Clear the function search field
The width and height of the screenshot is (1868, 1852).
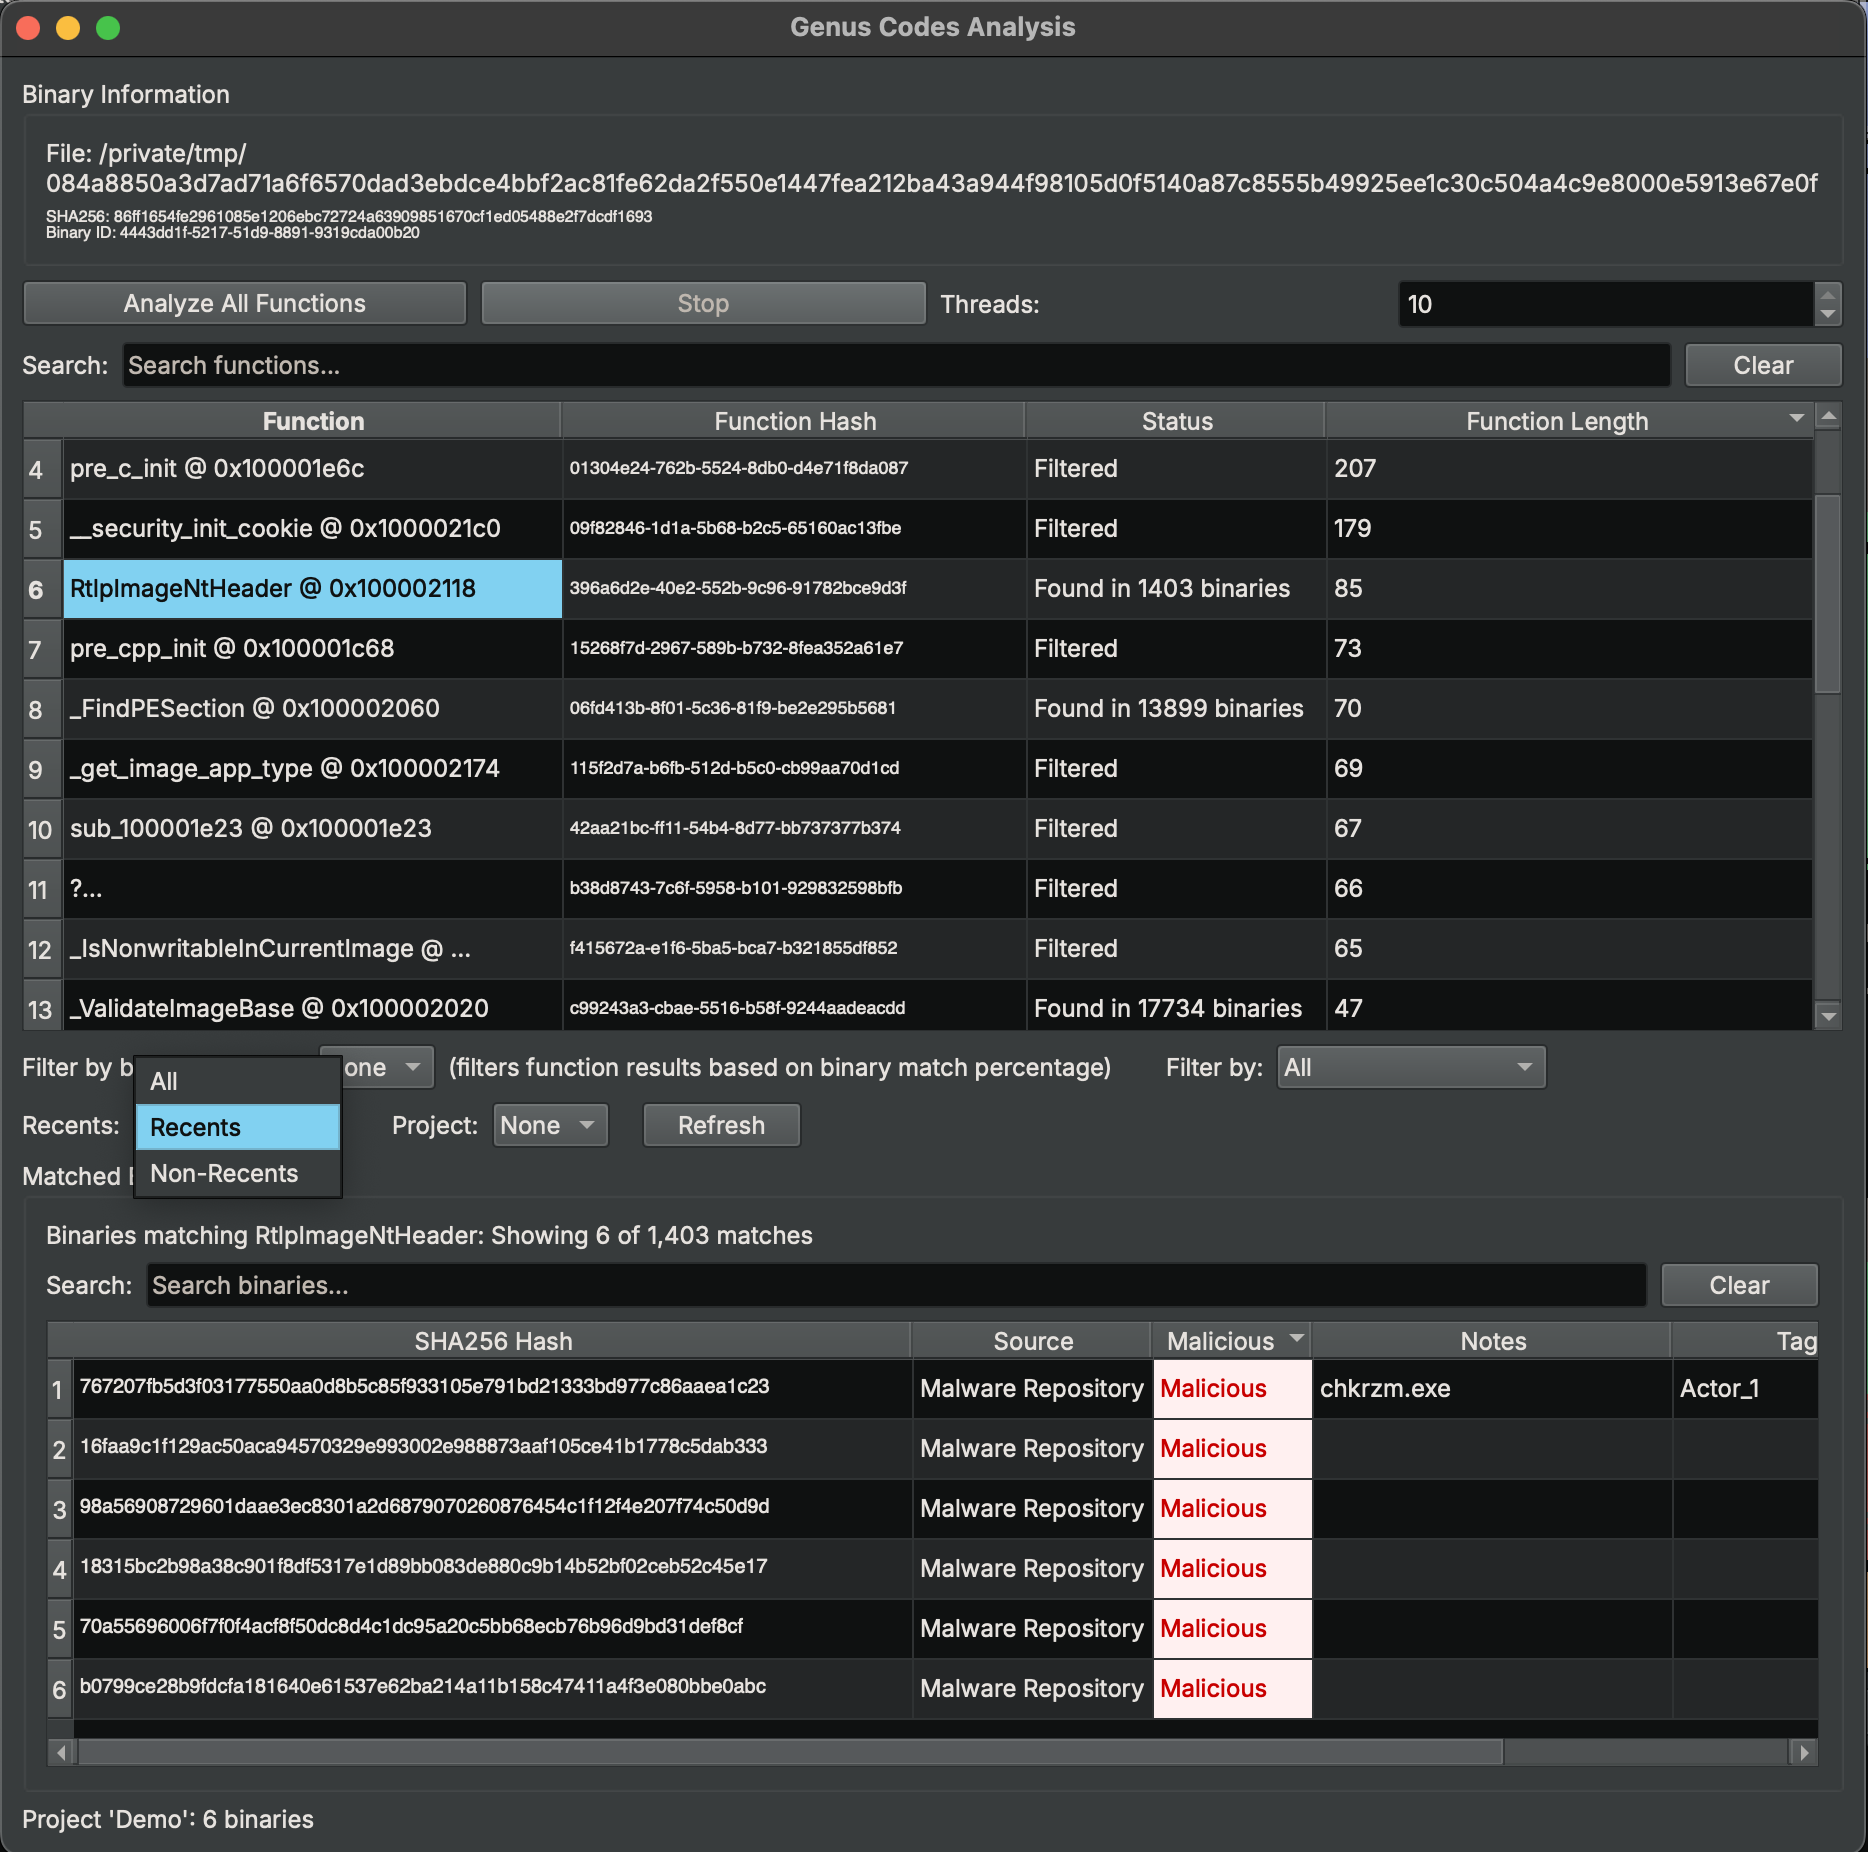coord(1763,364)
